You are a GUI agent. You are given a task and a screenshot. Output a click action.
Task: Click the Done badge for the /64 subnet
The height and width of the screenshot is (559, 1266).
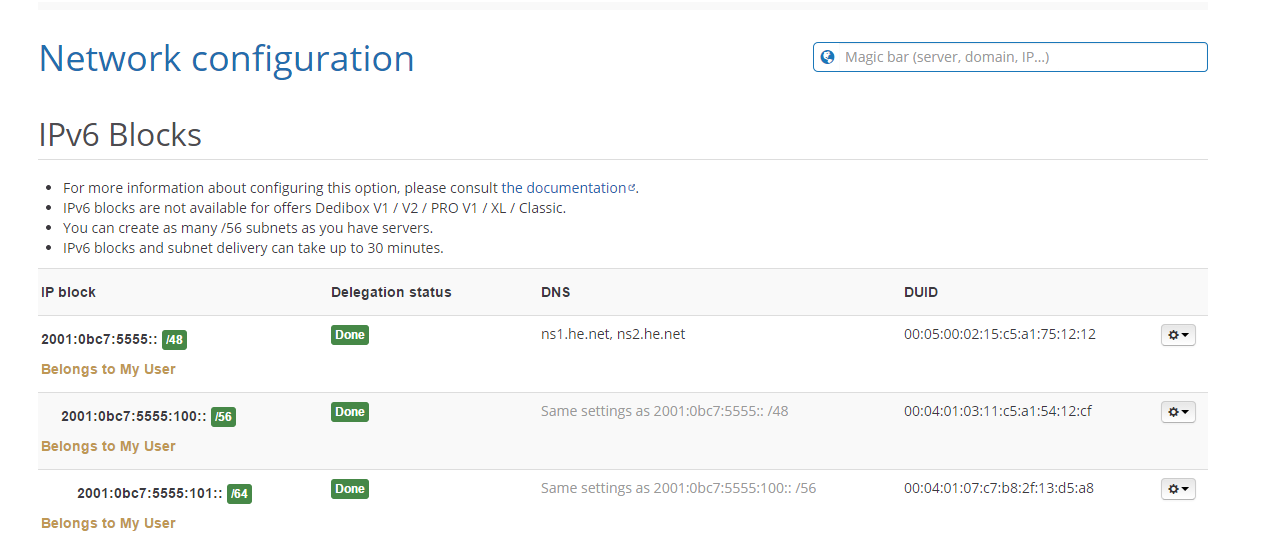[x=350, y=489]
